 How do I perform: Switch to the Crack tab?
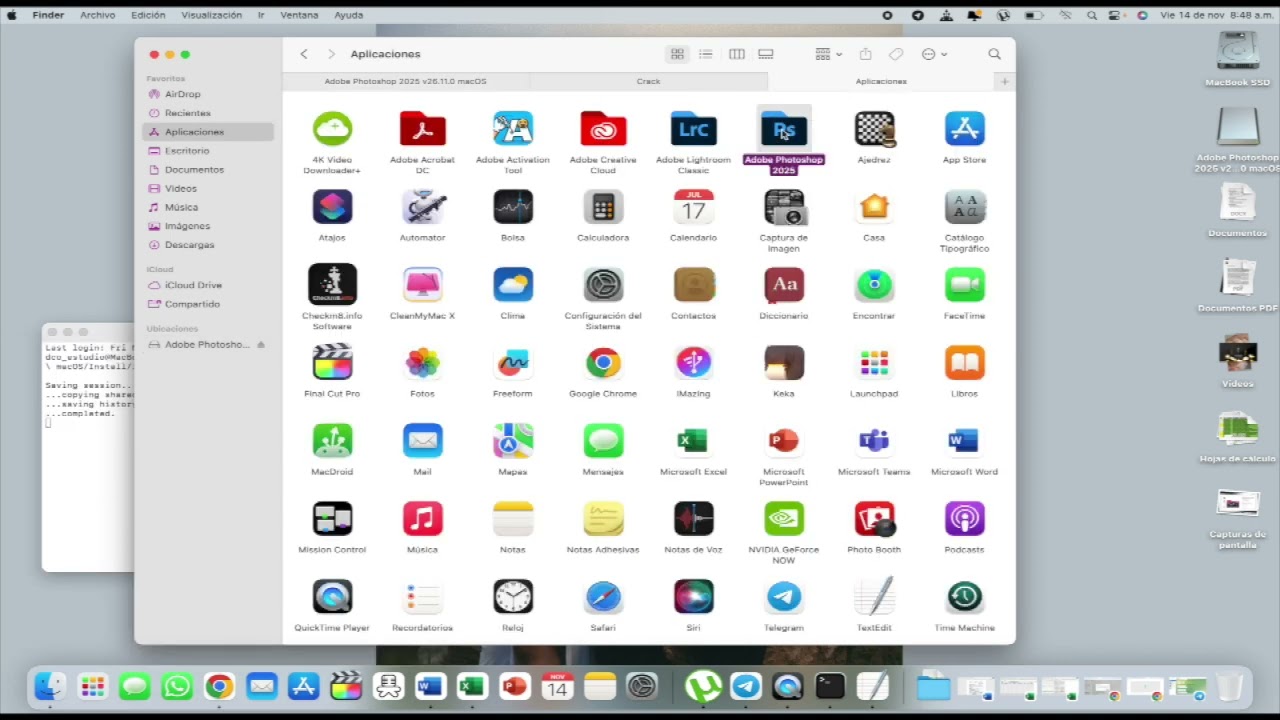point(648,81)
